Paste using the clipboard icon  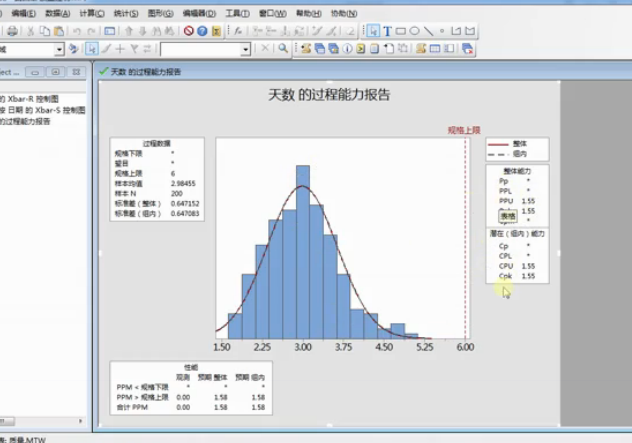tap(59, 31)
